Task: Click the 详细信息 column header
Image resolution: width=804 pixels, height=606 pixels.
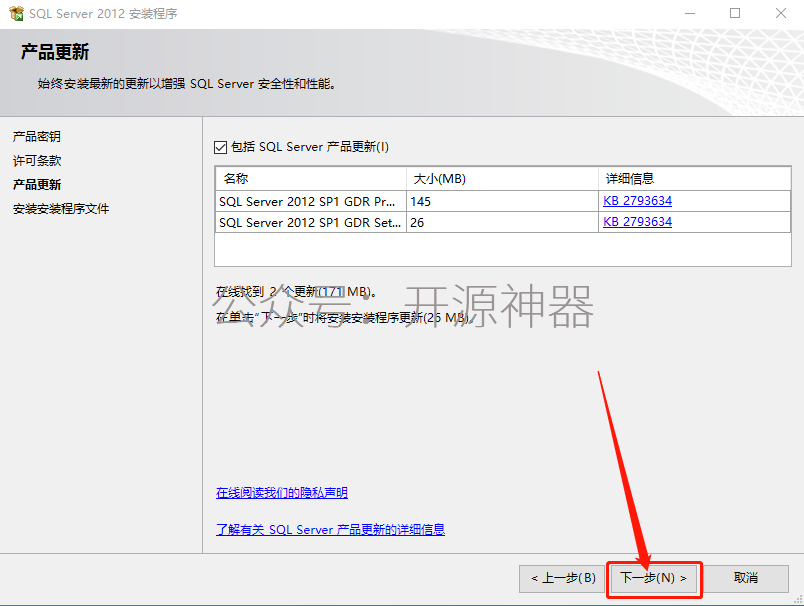Action: [695, 178]
